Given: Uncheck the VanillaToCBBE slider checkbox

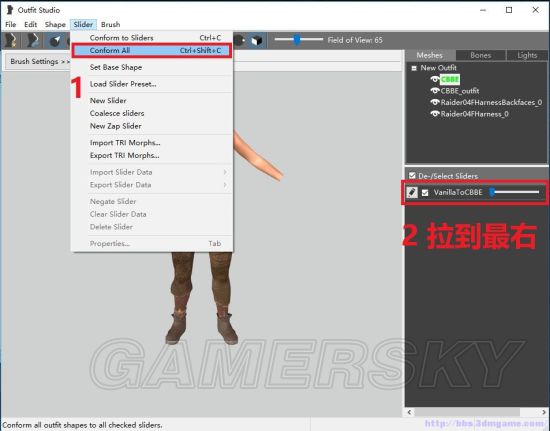Looking at the screenshot, I should pyautogui.click(x=425, y=193).
